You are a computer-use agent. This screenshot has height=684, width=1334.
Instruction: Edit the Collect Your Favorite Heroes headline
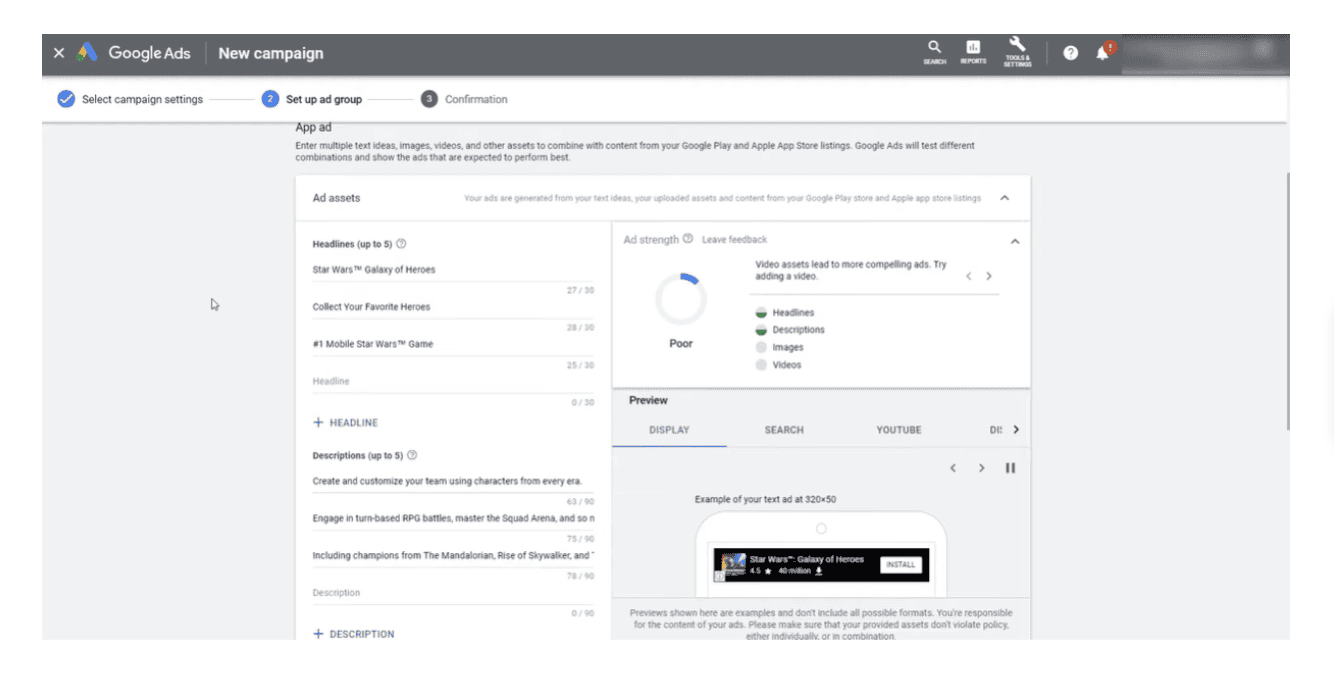pyautogui.click(x=453, y=307)
